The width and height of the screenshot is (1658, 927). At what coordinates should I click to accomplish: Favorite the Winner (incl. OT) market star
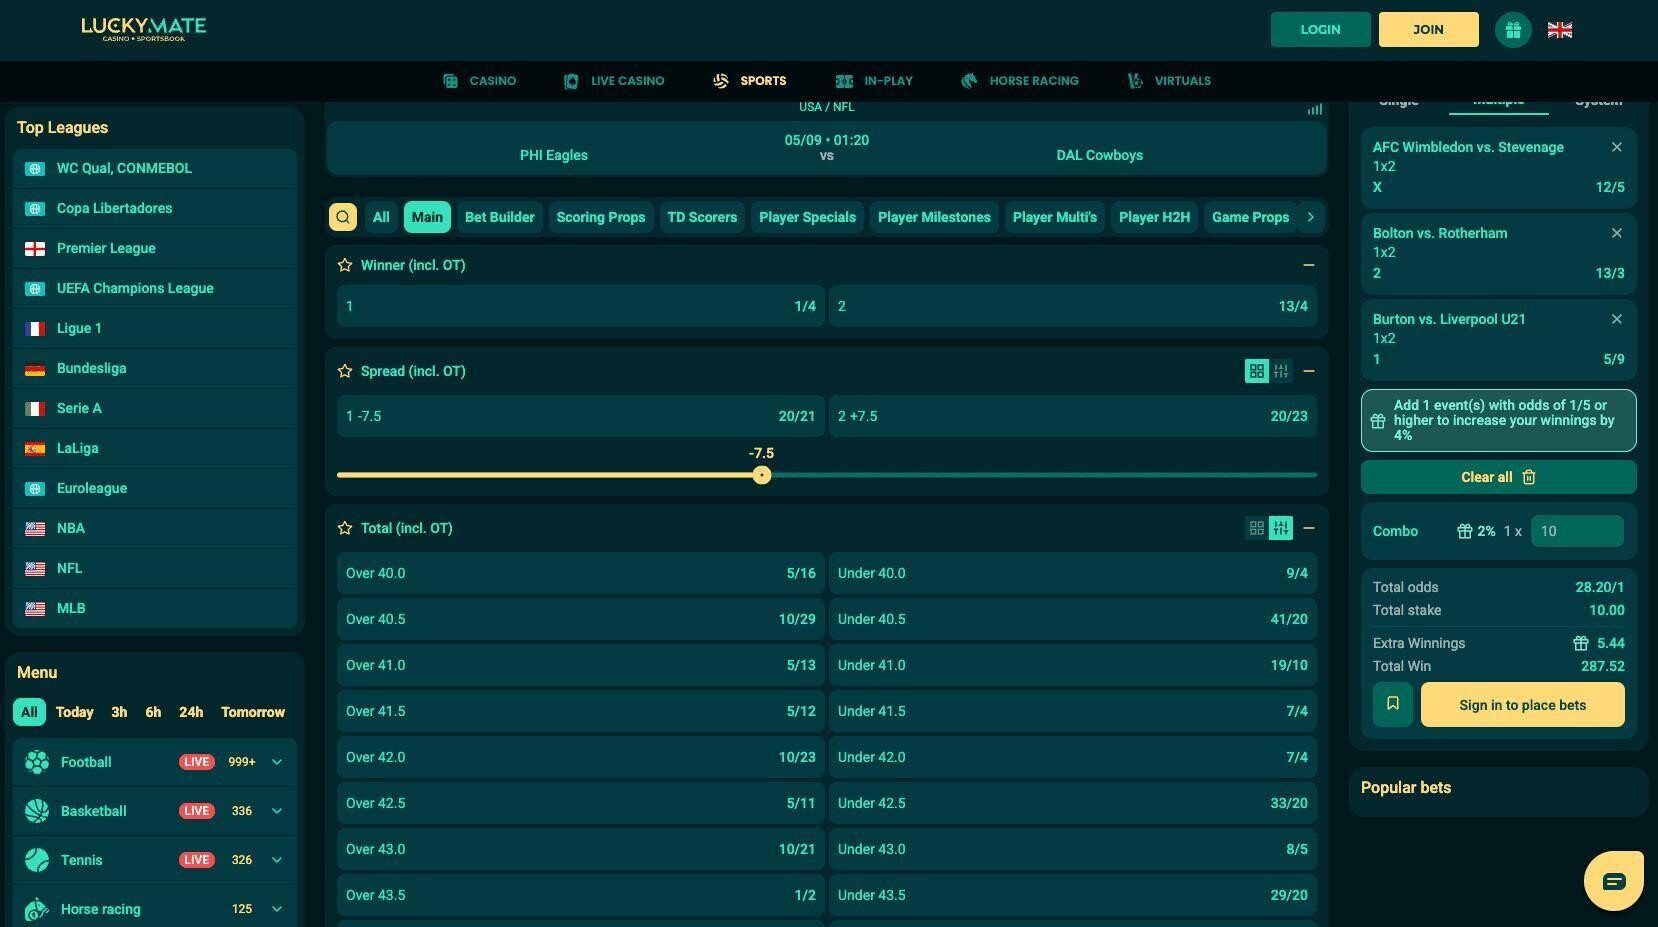coord(345,265)
